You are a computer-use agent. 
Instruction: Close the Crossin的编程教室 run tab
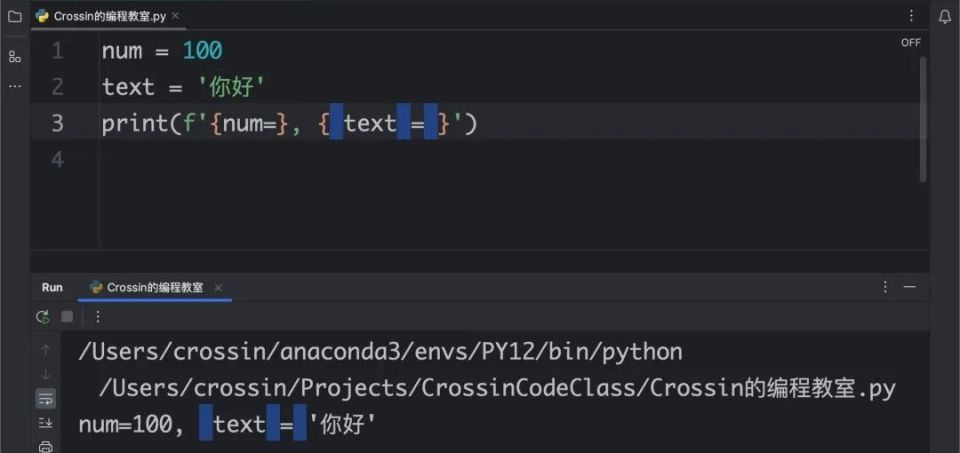click(x=218, y=287)
